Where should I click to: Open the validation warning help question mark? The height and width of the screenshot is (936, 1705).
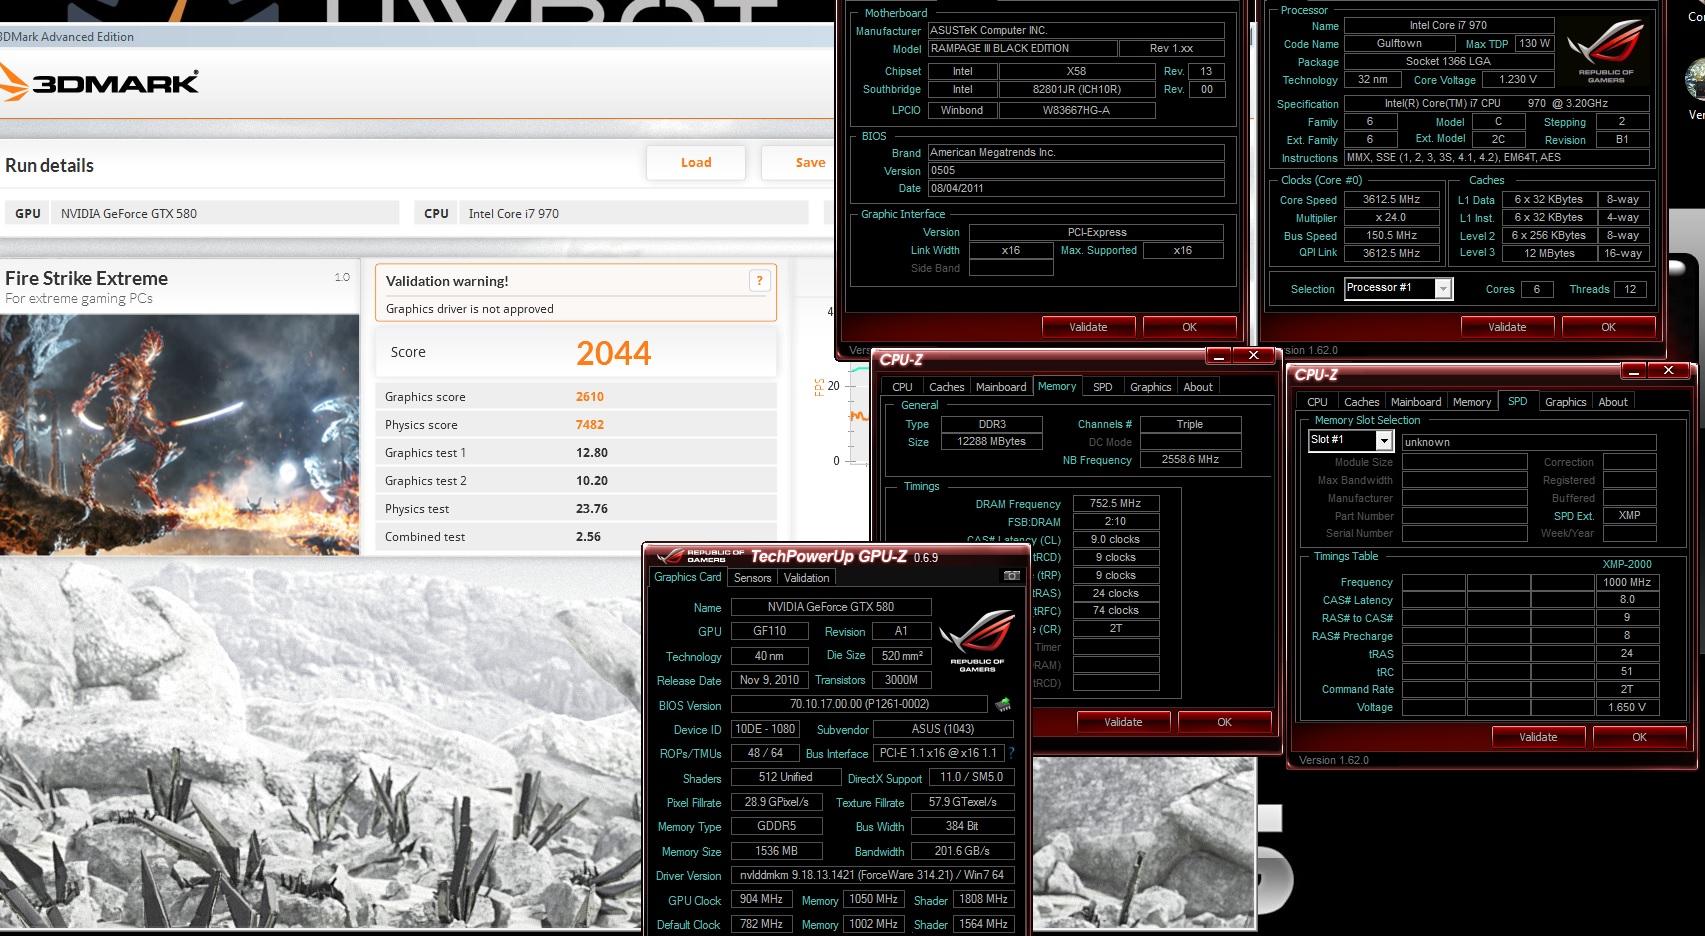pyautogui.click(x=760, y=281)
